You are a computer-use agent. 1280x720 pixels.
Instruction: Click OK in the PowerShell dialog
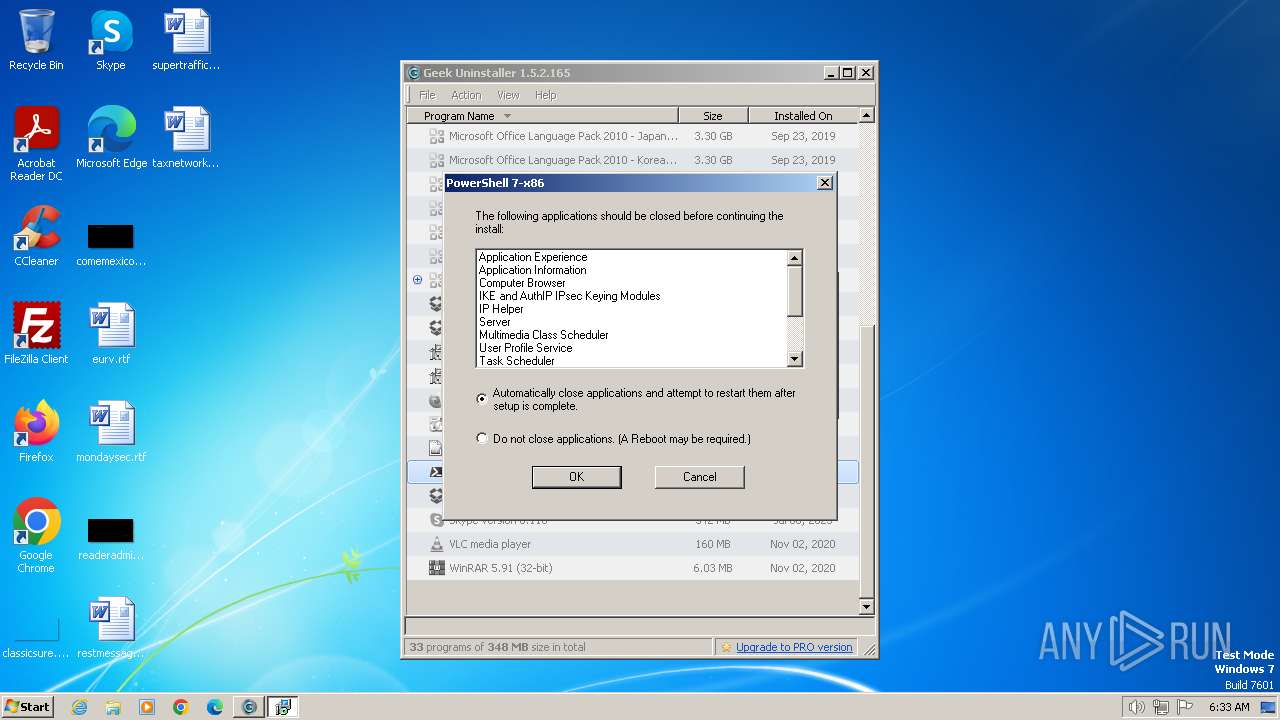[576, 477]
